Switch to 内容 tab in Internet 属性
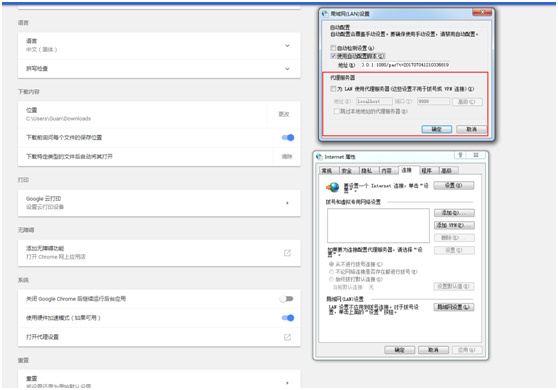Screen dimensions: 558x390 (387, 170)
